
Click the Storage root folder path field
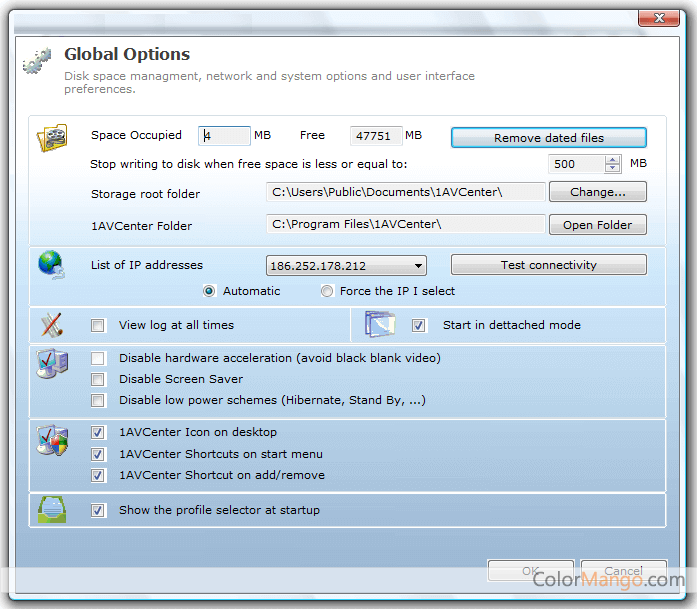point(405,192)
